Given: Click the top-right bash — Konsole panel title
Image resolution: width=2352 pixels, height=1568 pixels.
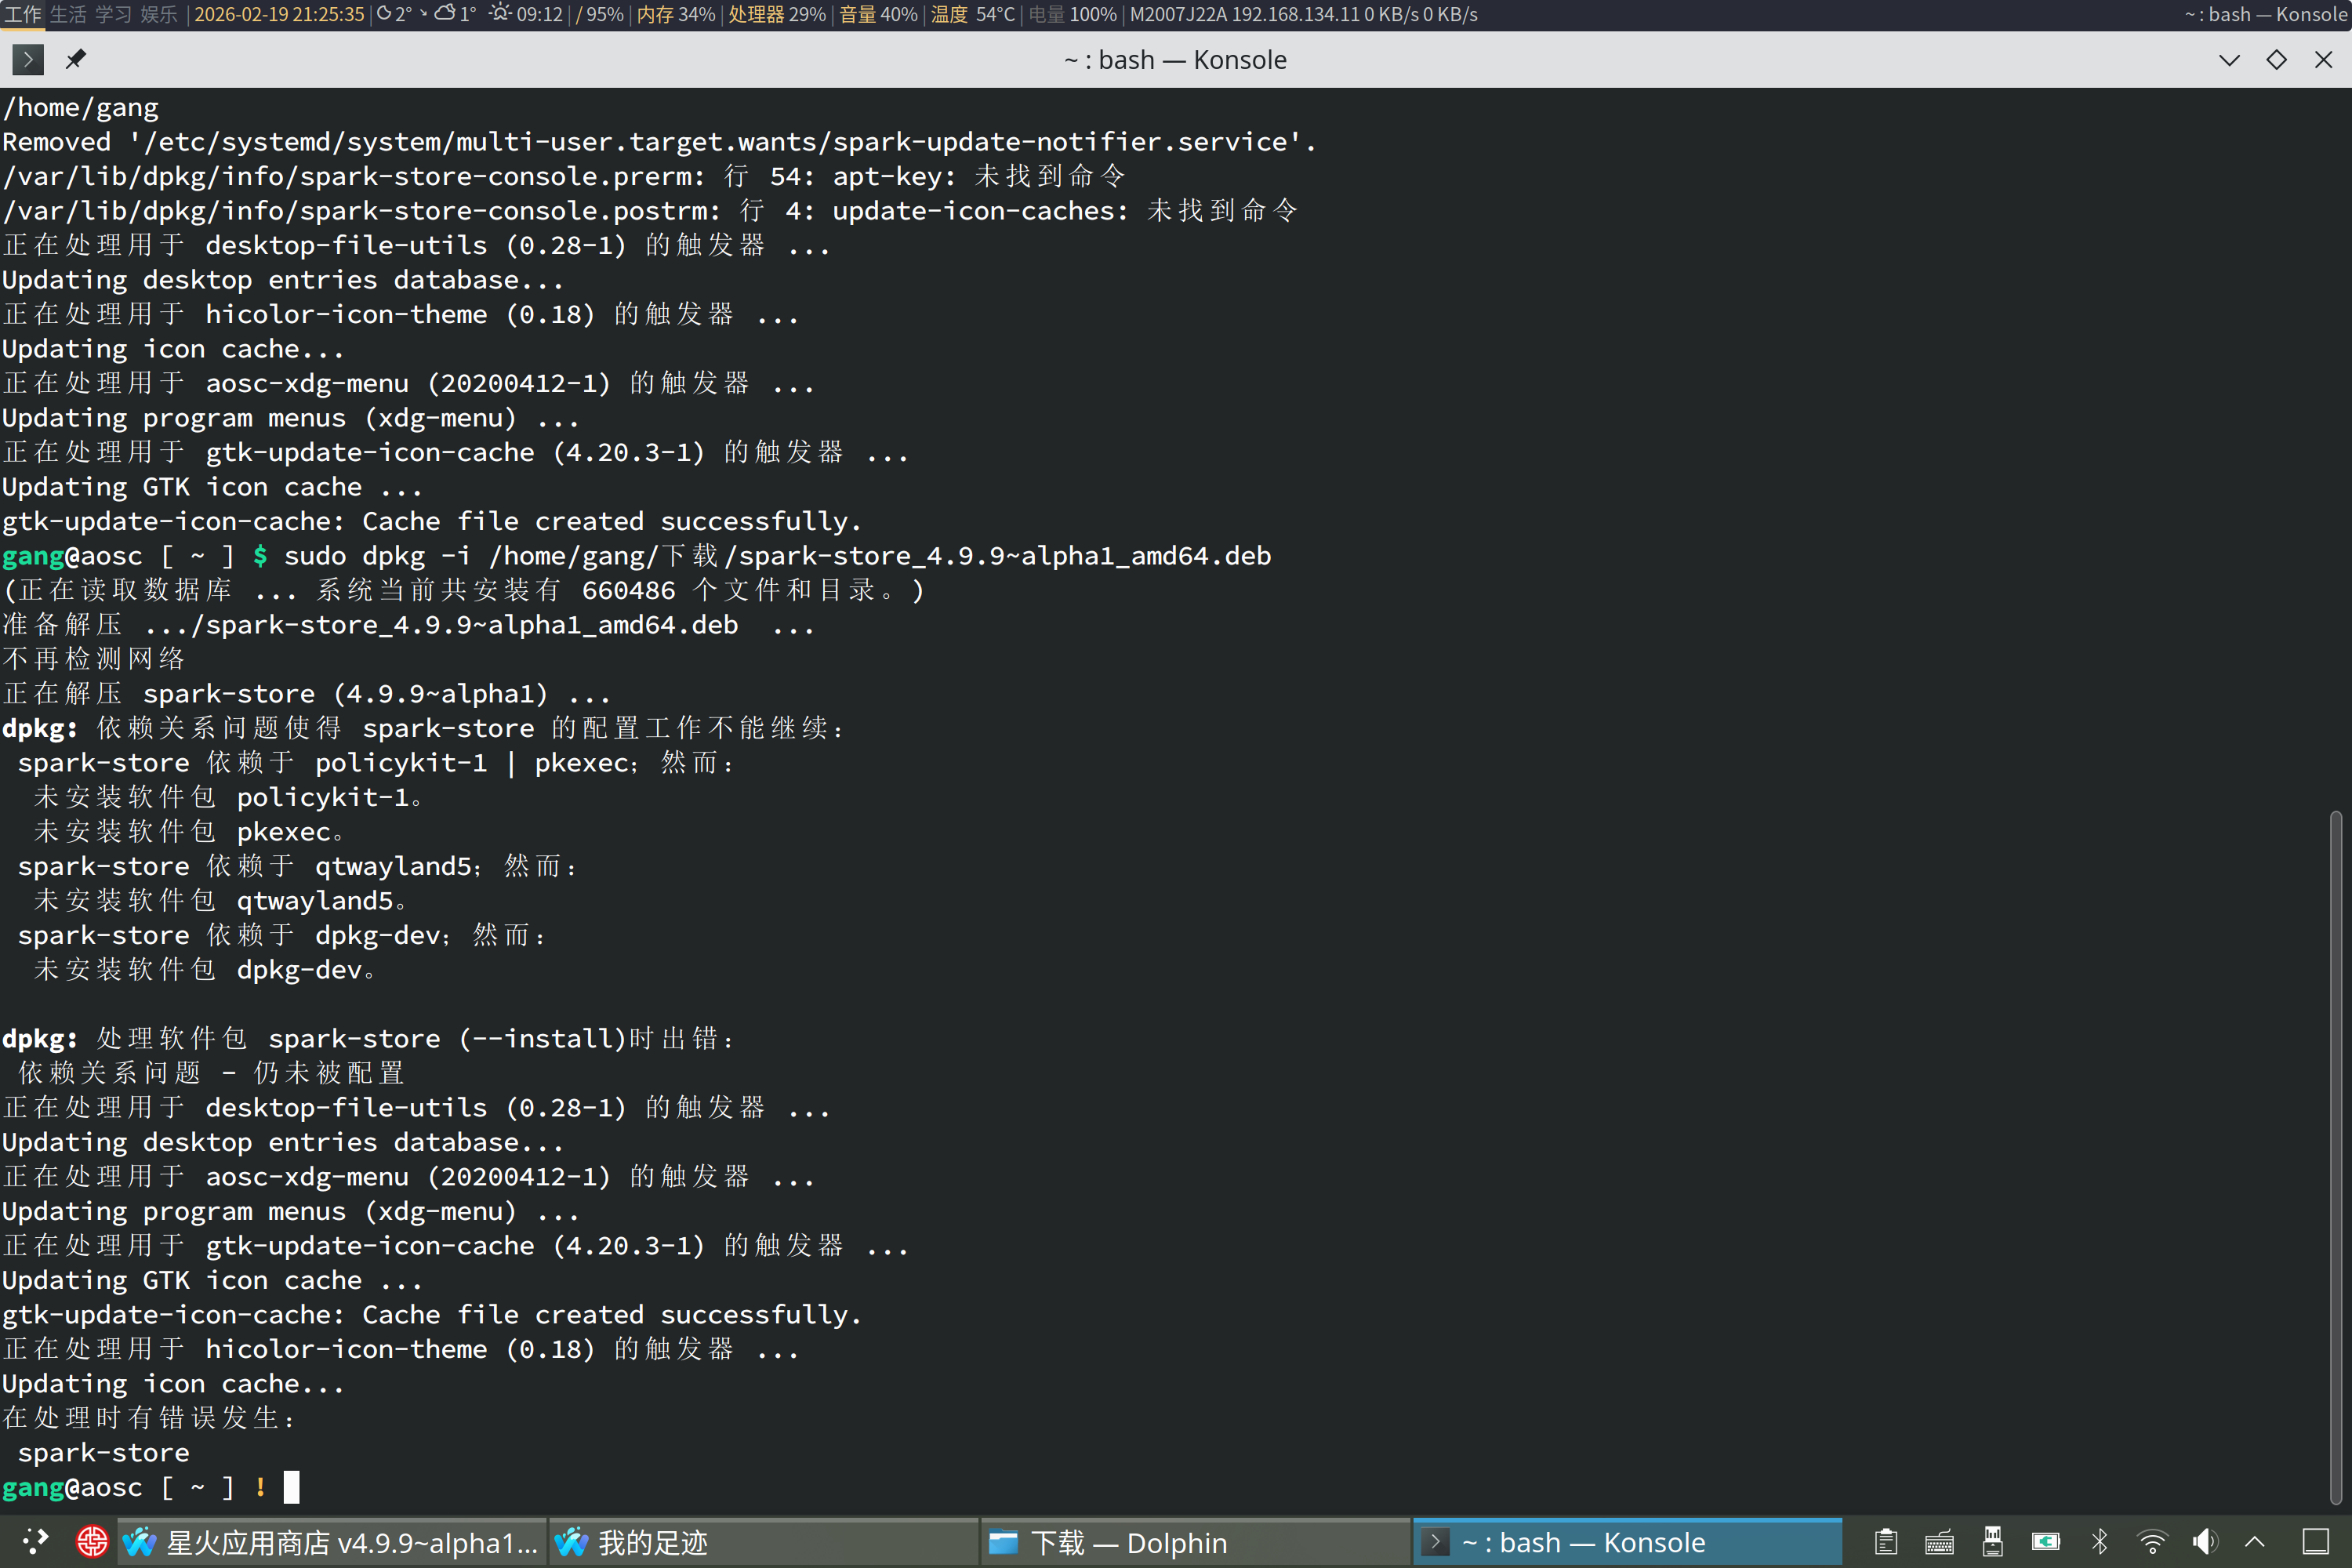Looking at the screenshot, I should point(2265,14).
